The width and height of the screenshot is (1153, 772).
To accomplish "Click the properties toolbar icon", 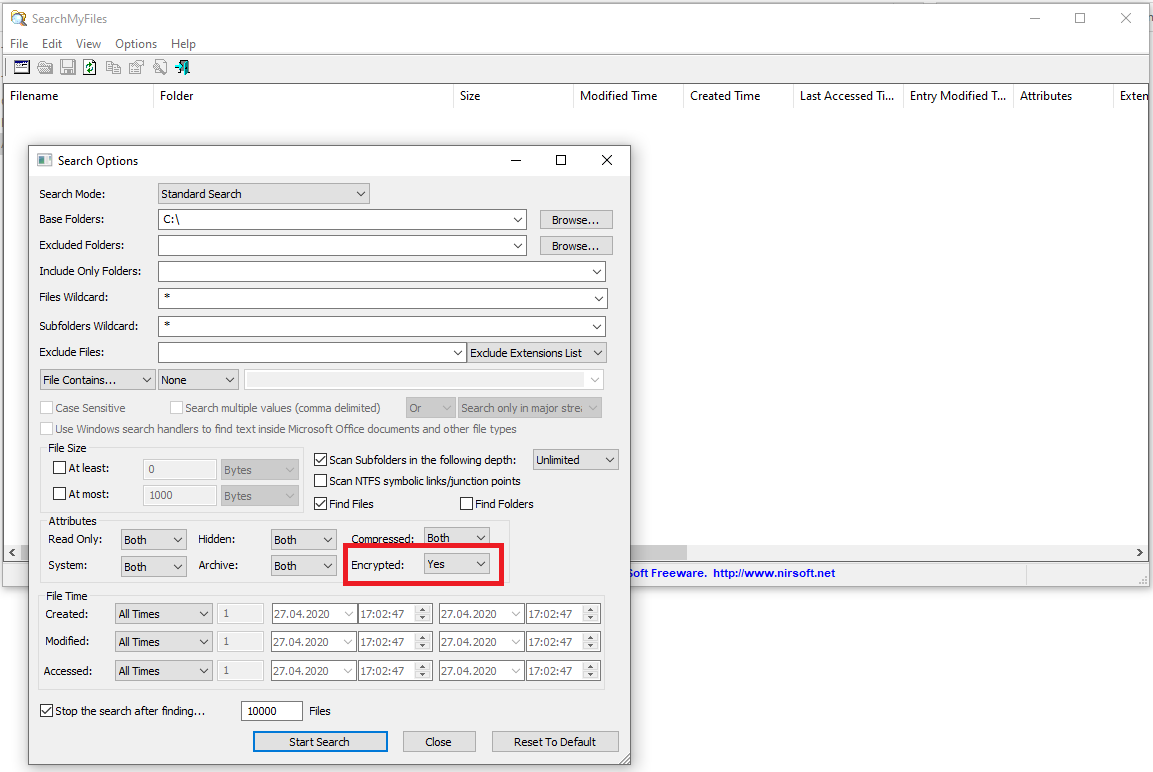I will [x=136, y=67].
